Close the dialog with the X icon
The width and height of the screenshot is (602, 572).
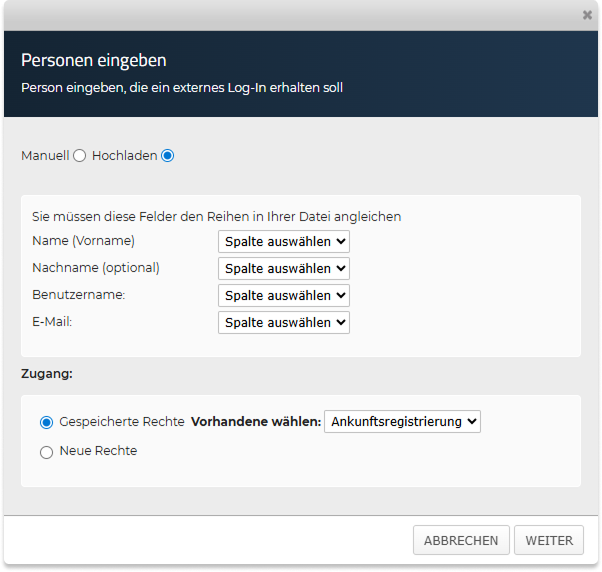point(586,15)
